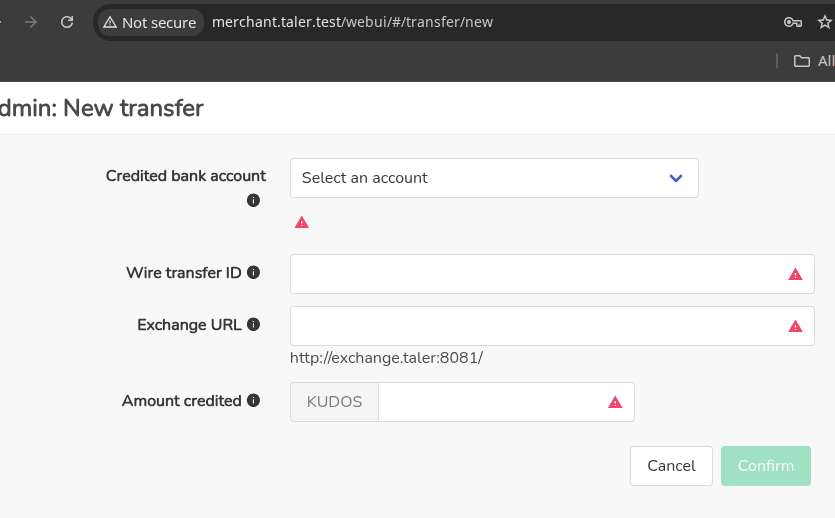Click the blue chevron of account dropdown
835x518 pixels.
coord(676,178)
